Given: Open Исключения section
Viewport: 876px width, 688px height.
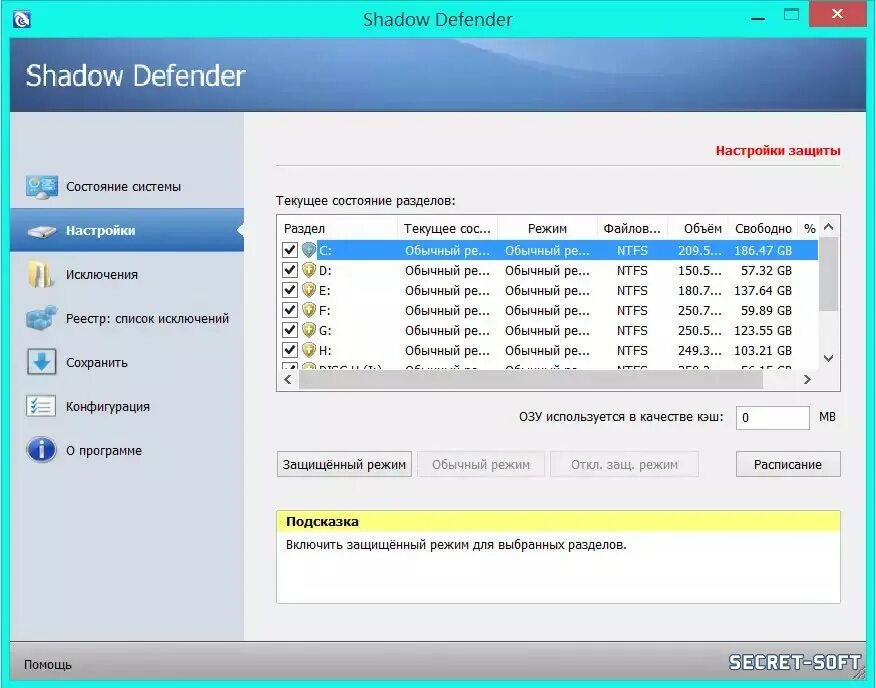Looking at the screenshot, I should click(x=127, y=274).
